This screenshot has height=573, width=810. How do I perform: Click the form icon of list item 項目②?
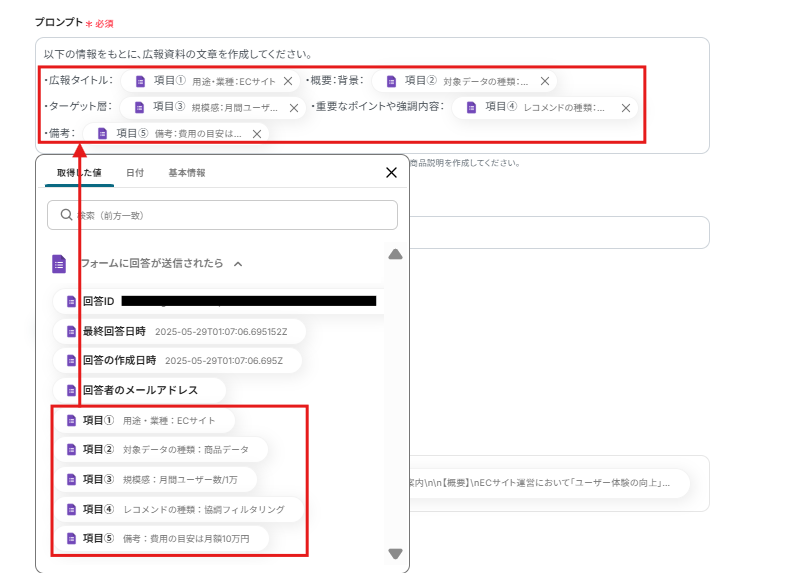71,450
